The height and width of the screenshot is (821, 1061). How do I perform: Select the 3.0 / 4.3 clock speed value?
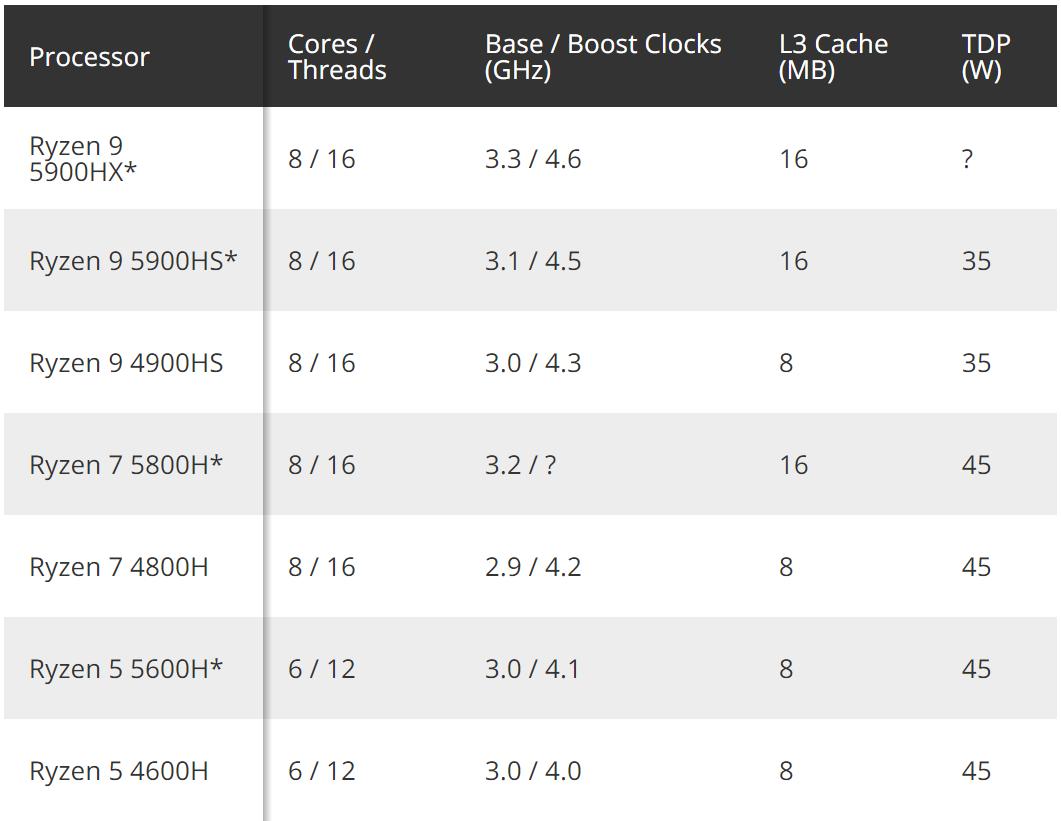(x=533, y=363)
